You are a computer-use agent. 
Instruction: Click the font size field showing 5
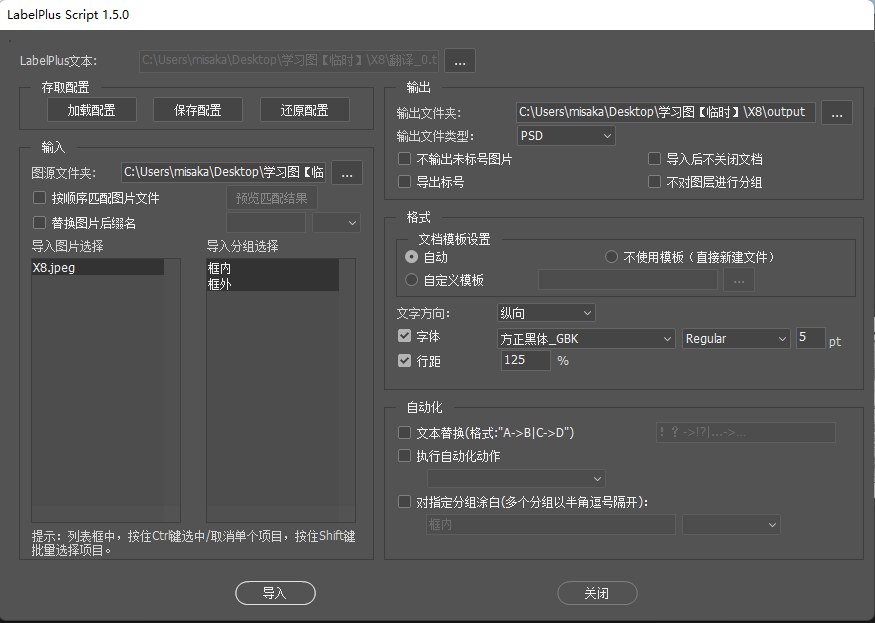[810, 338]
